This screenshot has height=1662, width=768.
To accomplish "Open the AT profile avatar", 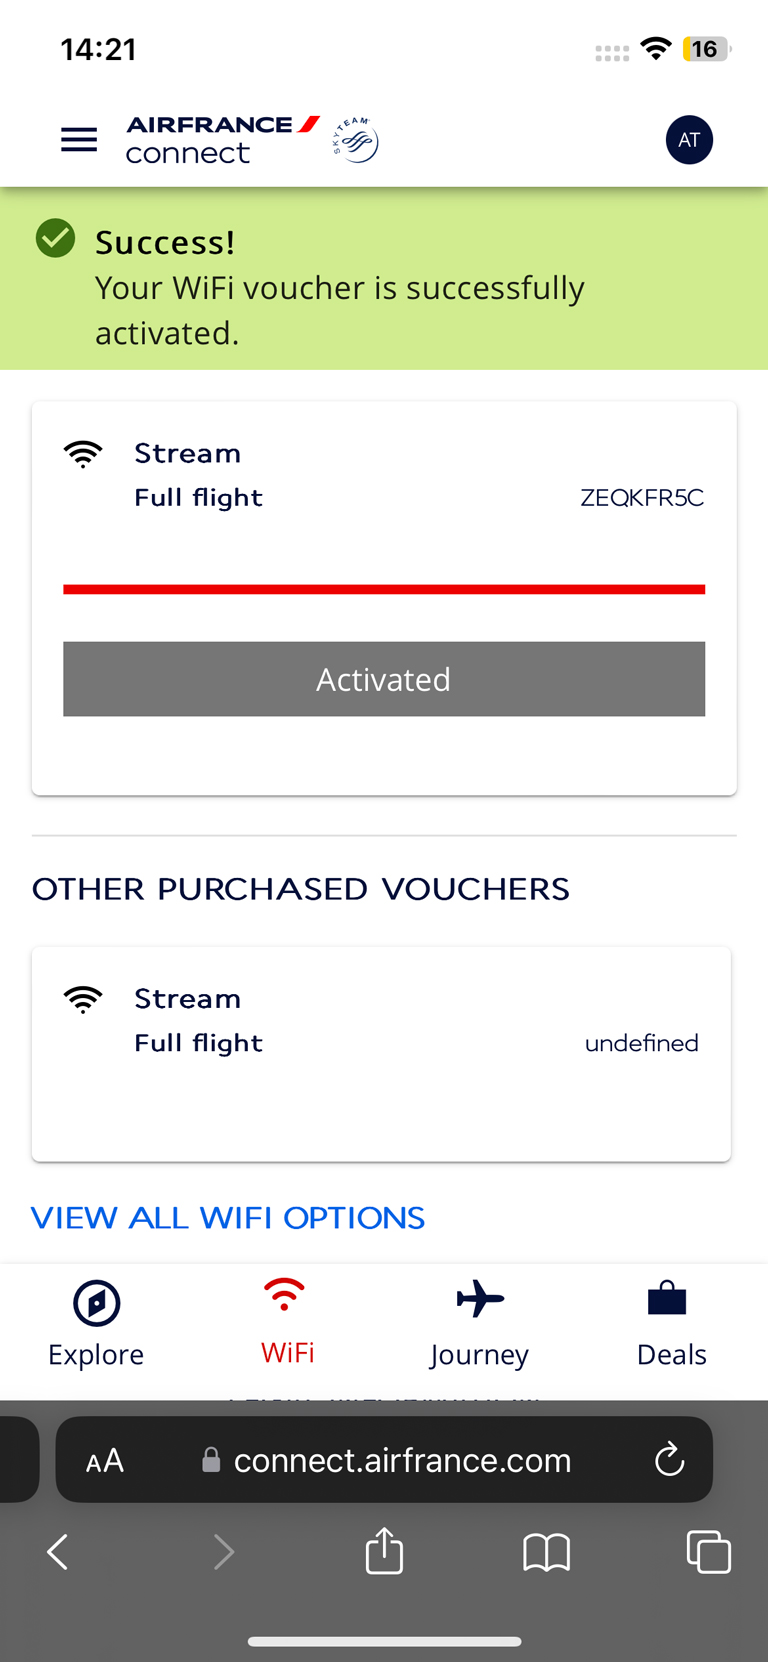I will (x=689, y=140).
